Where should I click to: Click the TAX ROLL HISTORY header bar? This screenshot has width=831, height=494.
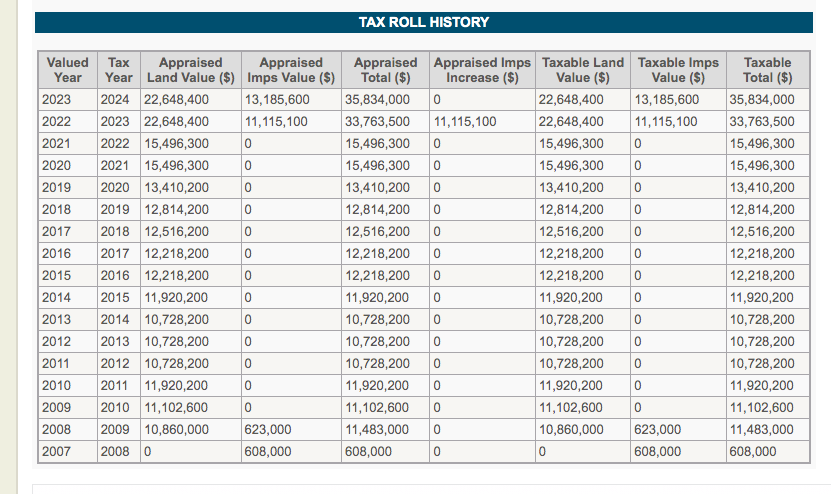(x=423, y=22)
